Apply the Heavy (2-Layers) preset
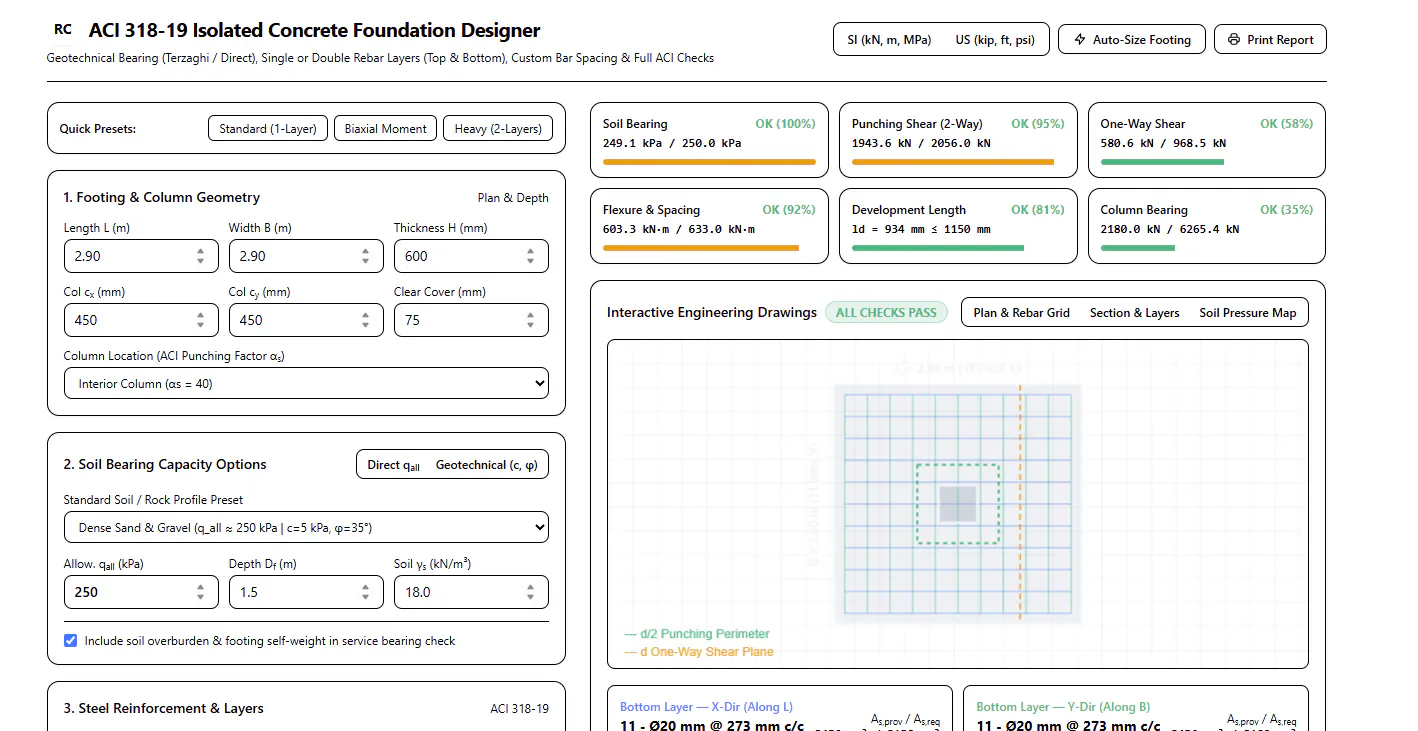 coord(498,129)
